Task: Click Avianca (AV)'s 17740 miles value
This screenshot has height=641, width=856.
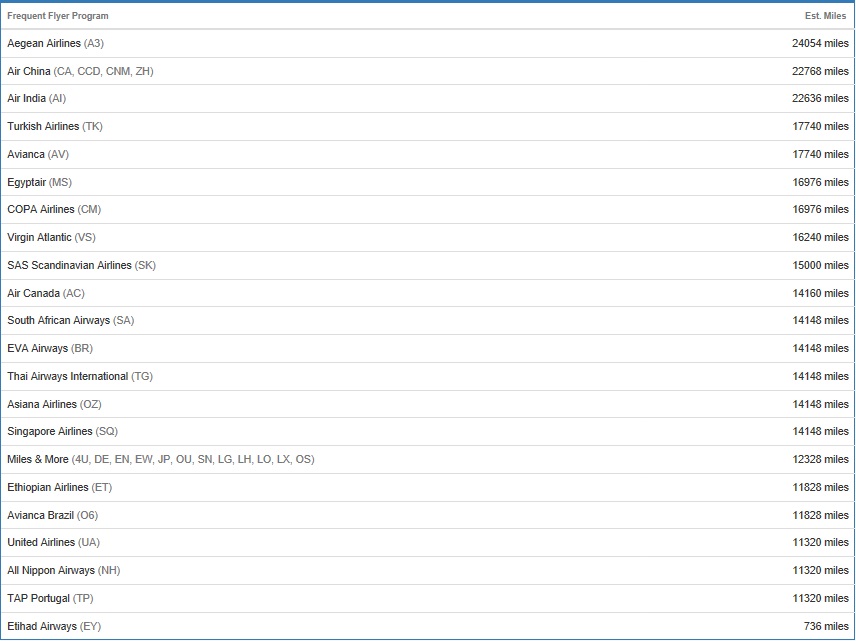Action: pos(821,154)
